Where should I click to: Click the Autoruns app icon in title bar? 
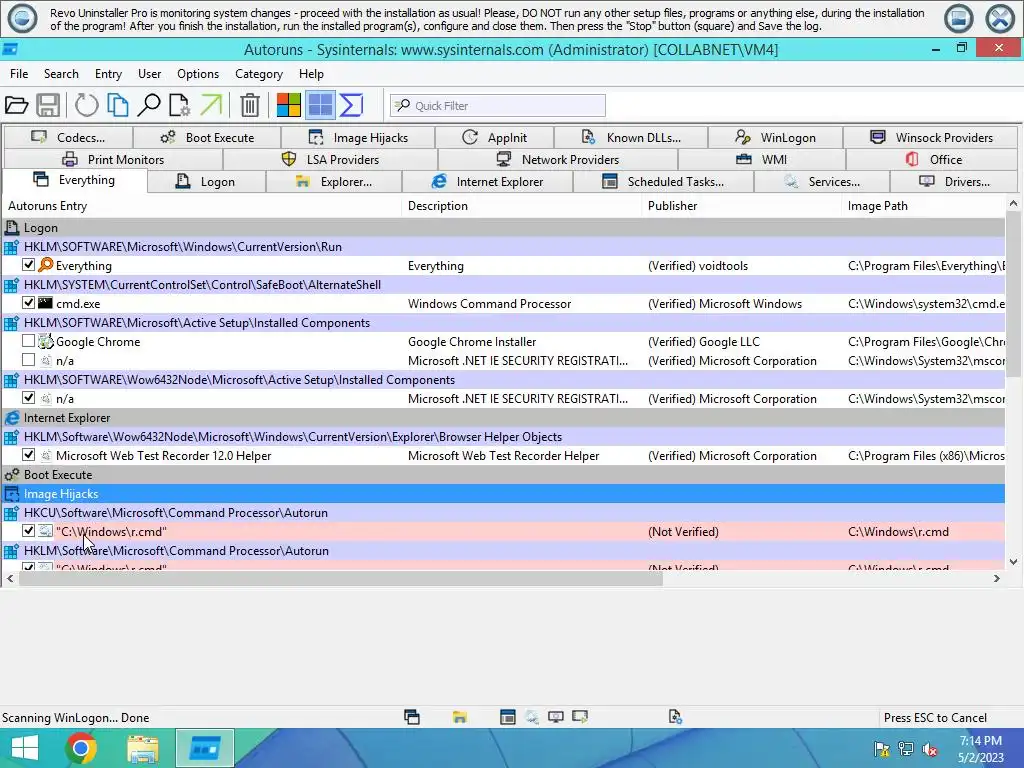(x=10, y=49)
